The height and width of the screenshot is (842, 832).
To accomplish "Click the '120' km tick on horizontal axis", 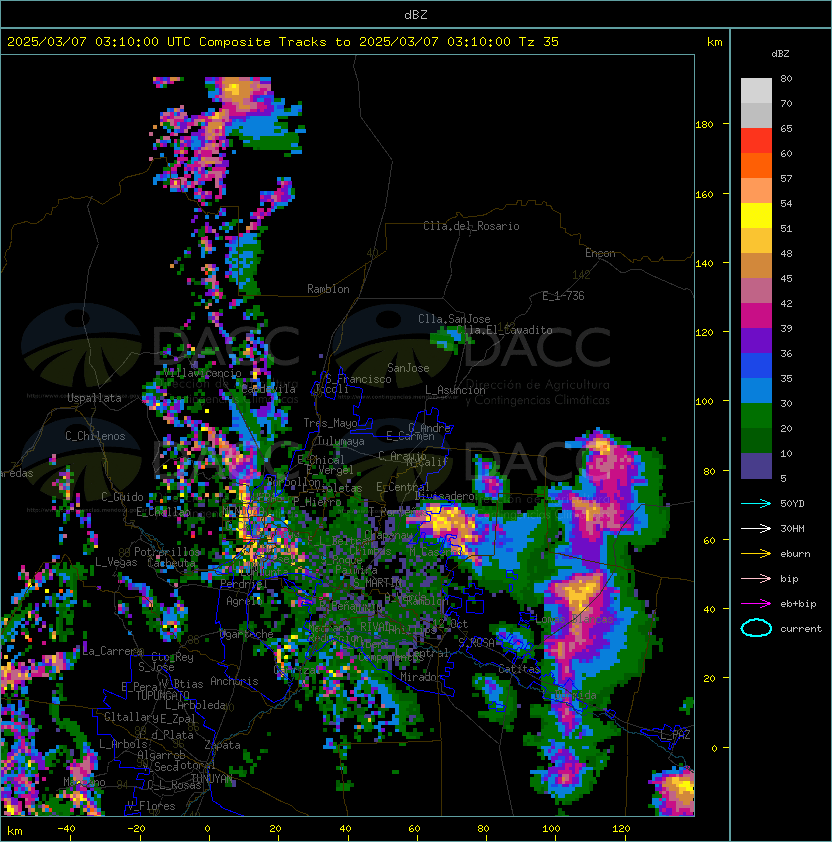I will 621,829.
